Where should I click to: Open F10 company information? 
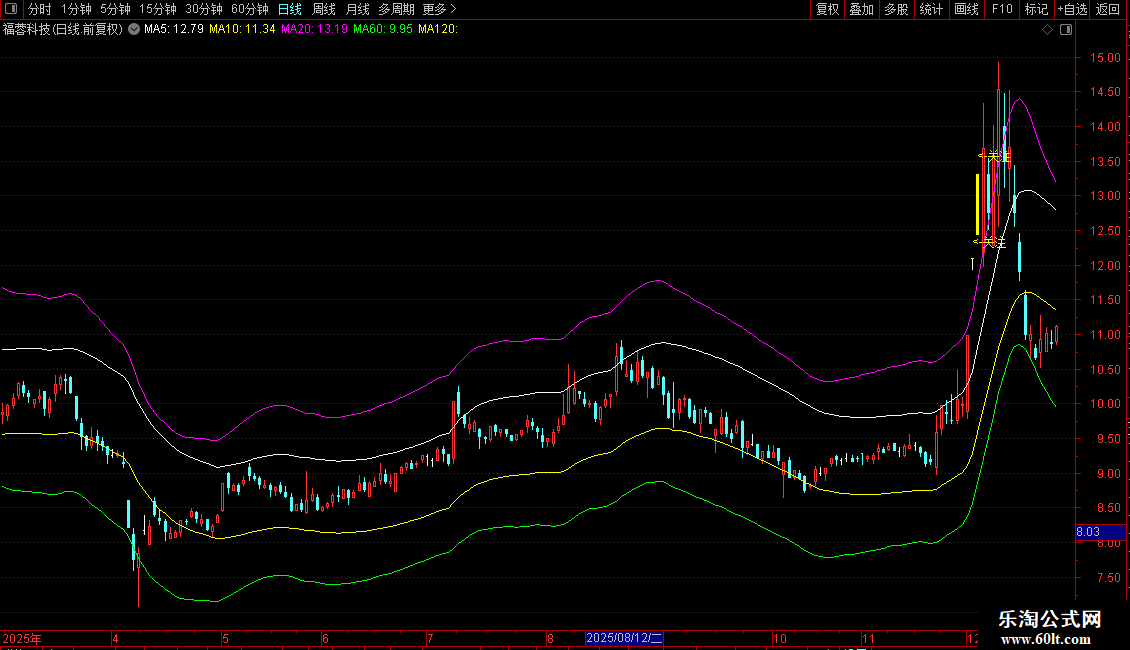point(1001,9)
